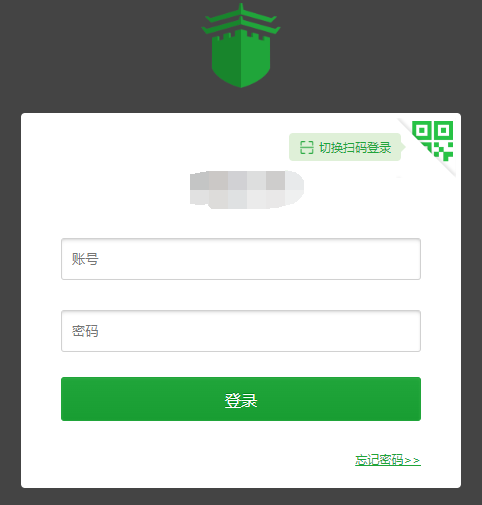
Task: Click the QR code icon in card corner
Action: 433,141
